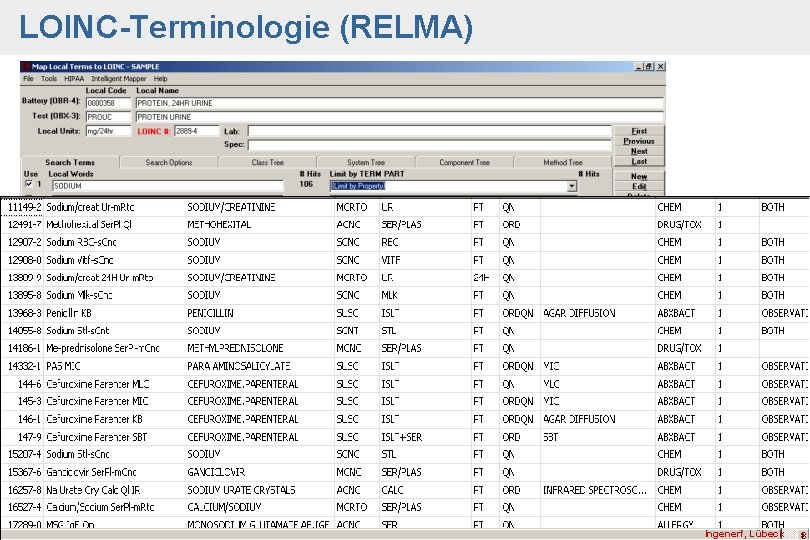Select row 11149-2 Sodium/creat Ur-mRtc
The image size is (810, 540).
[405, 207]
